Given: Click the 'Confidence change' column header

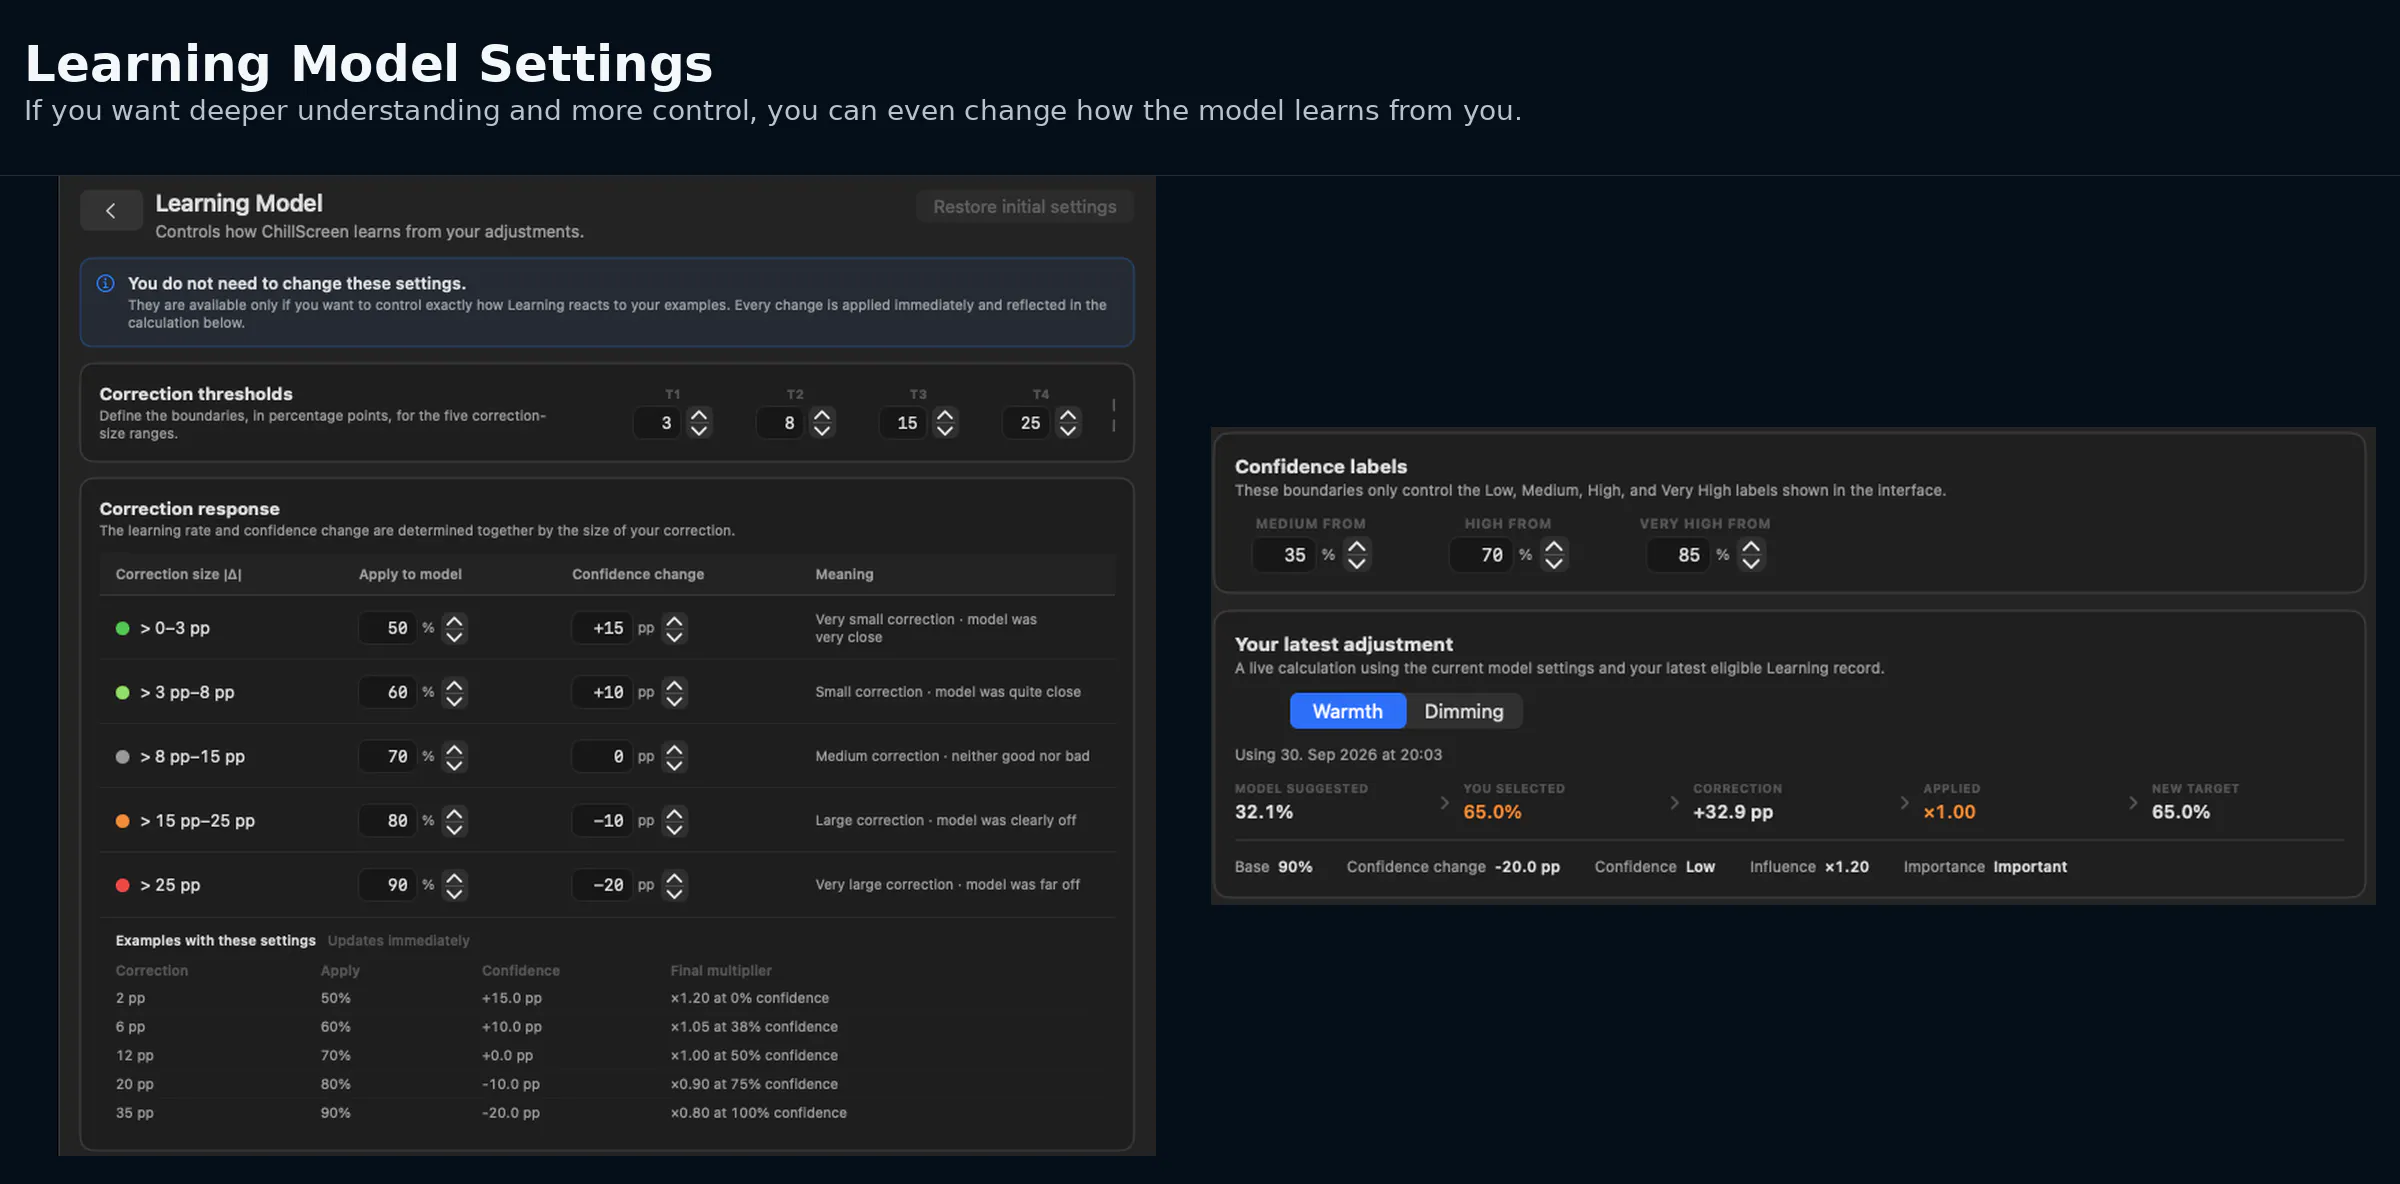Looking at the screenshot, I should pyautogui.click(x=638, y=574).
